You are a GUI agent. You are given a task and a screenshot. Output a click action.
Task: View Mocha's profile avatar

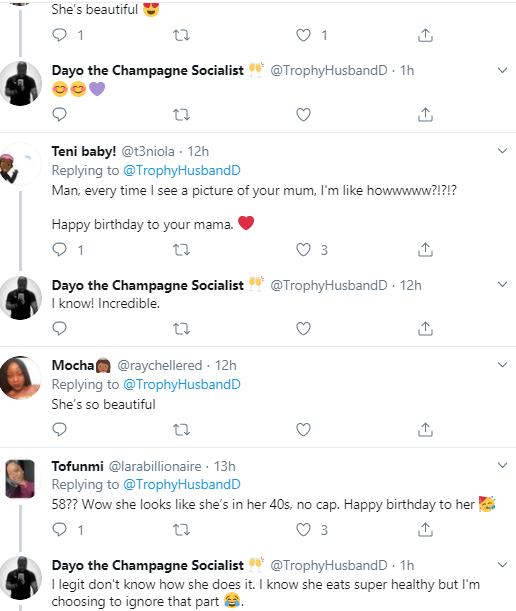[20, 378]
